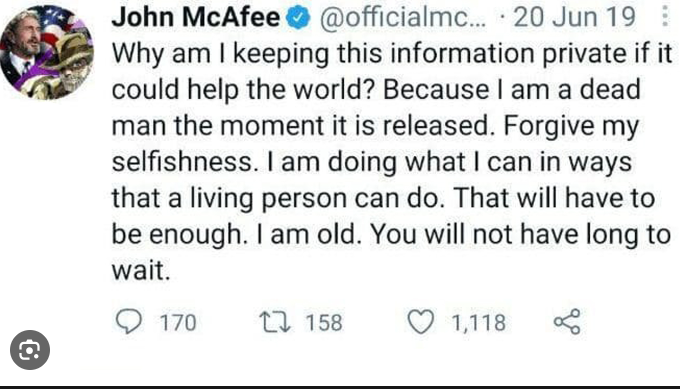Like the tweet with the heart icon

pyautogui.click(x=421, y=322)
